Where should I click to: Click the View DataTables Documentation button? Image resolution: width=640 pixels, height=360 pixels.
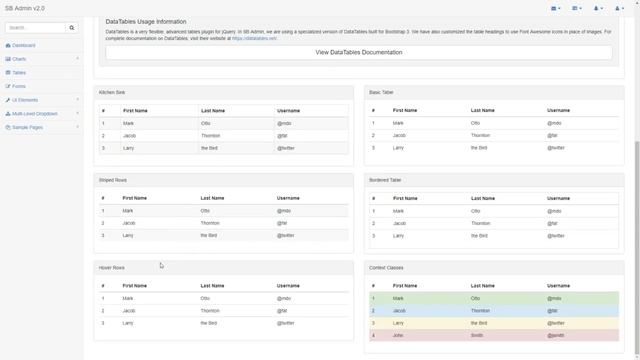click(x=359, y=52)
